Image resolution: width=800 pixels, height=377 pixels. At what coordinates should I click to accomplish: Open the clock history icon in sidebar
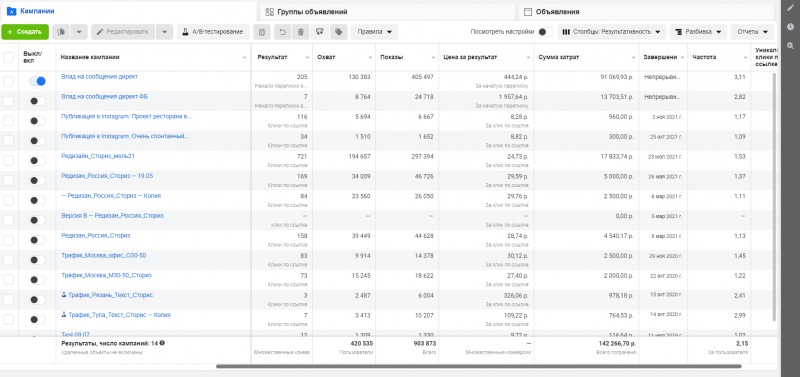[790, 27]
